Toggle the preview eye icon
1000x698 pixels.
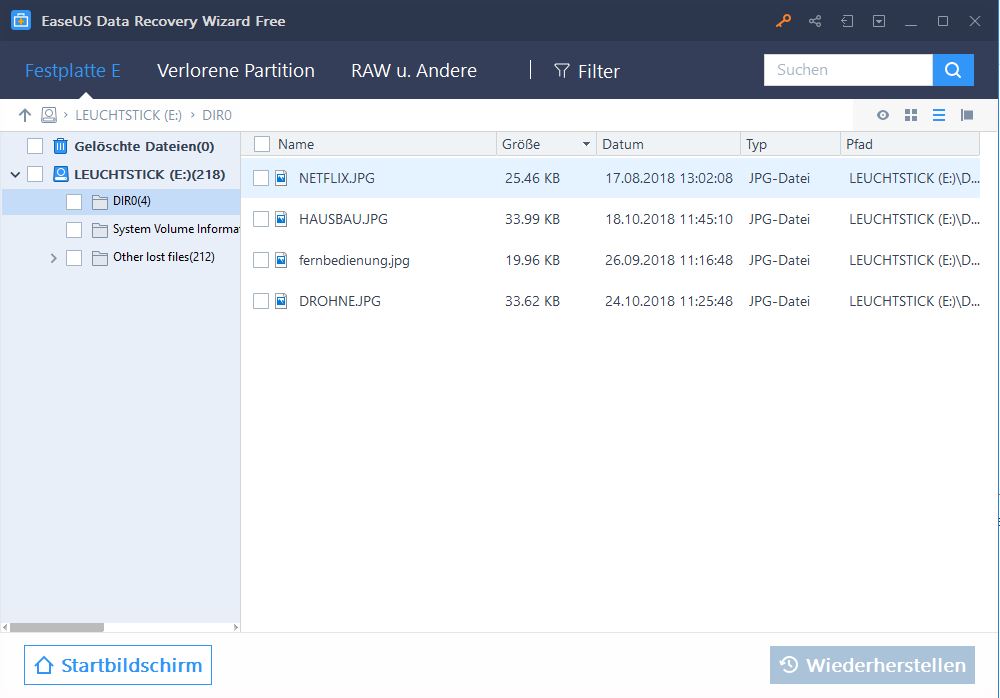click(883, 115)
